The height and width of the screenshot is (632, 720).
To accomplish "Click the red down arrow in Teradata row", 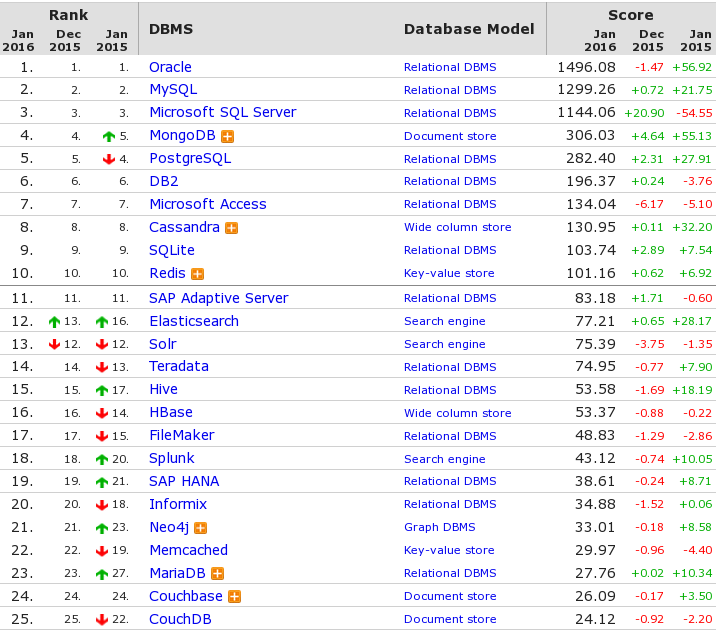I will (102, 367).
